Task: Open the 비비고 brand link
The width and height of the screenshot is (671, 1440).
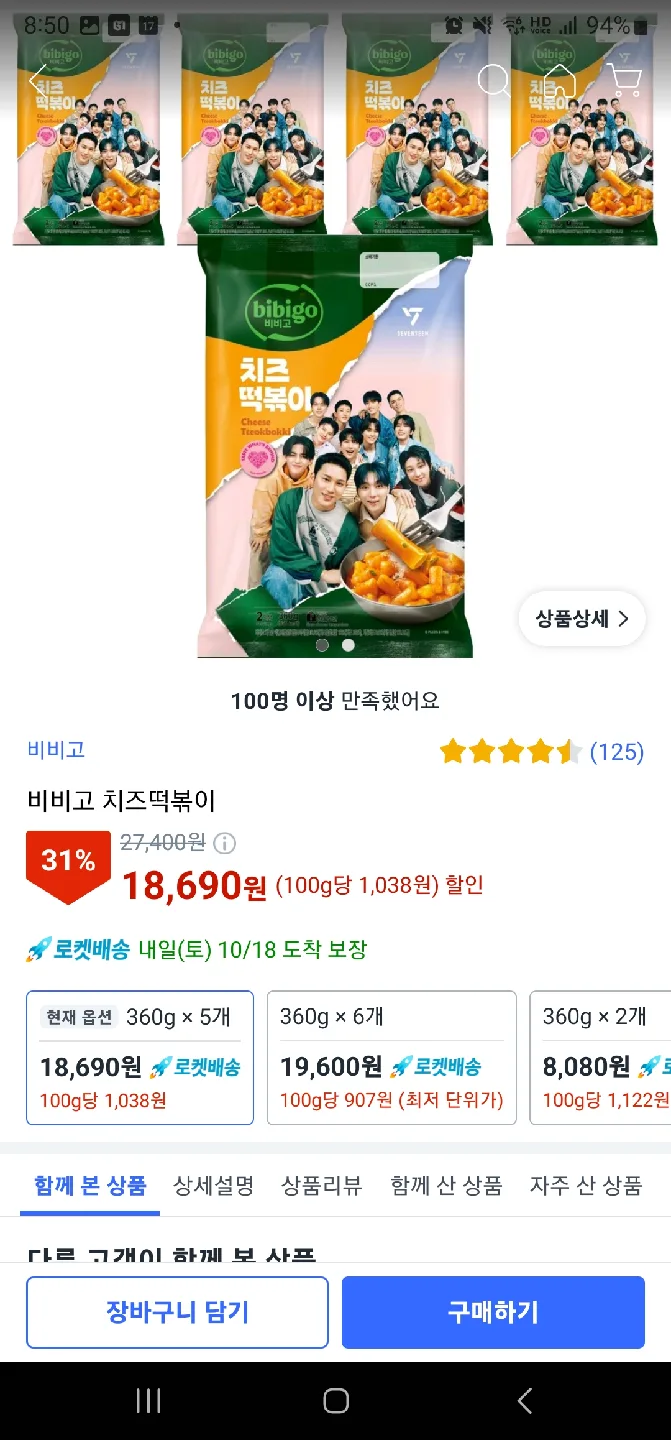Action: (x=56, y=749)
